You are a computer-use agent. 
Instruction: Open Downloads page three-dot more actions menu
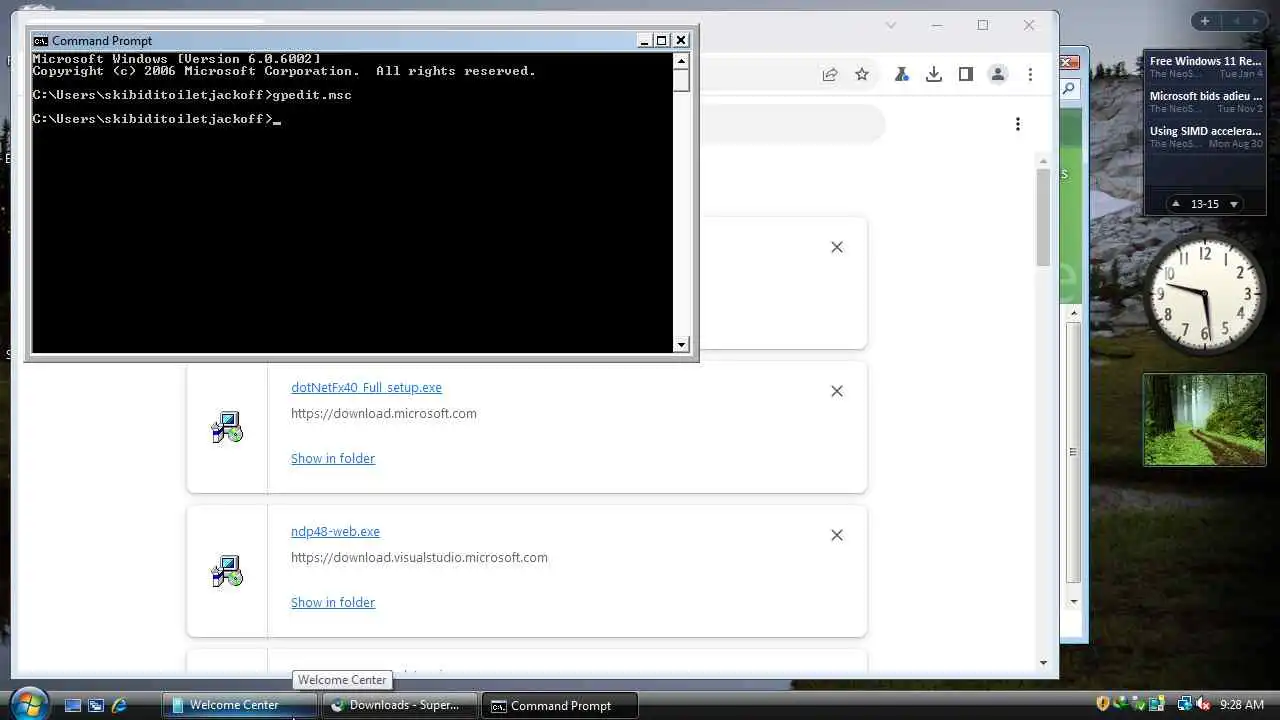coord(1018,124)
